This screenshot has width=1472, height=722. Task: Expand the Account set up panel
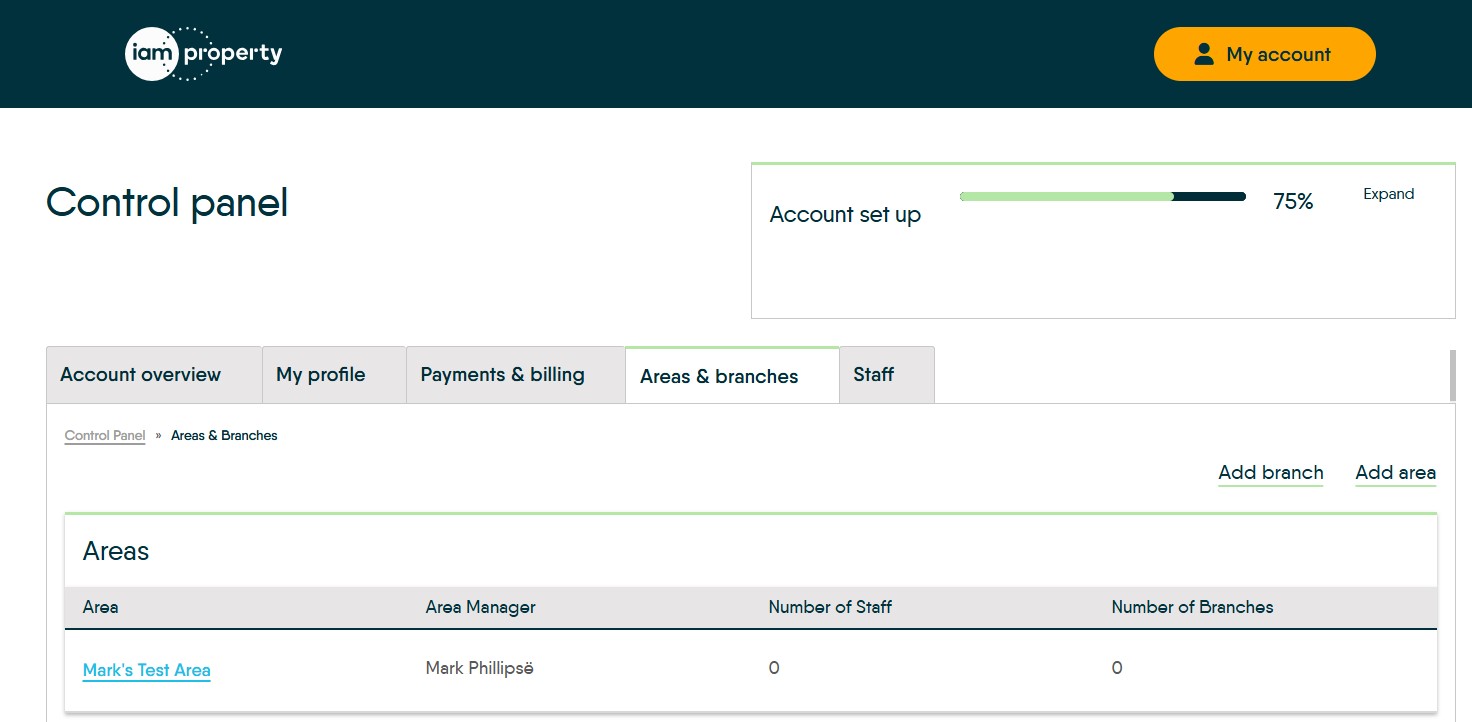[1388, 194]
